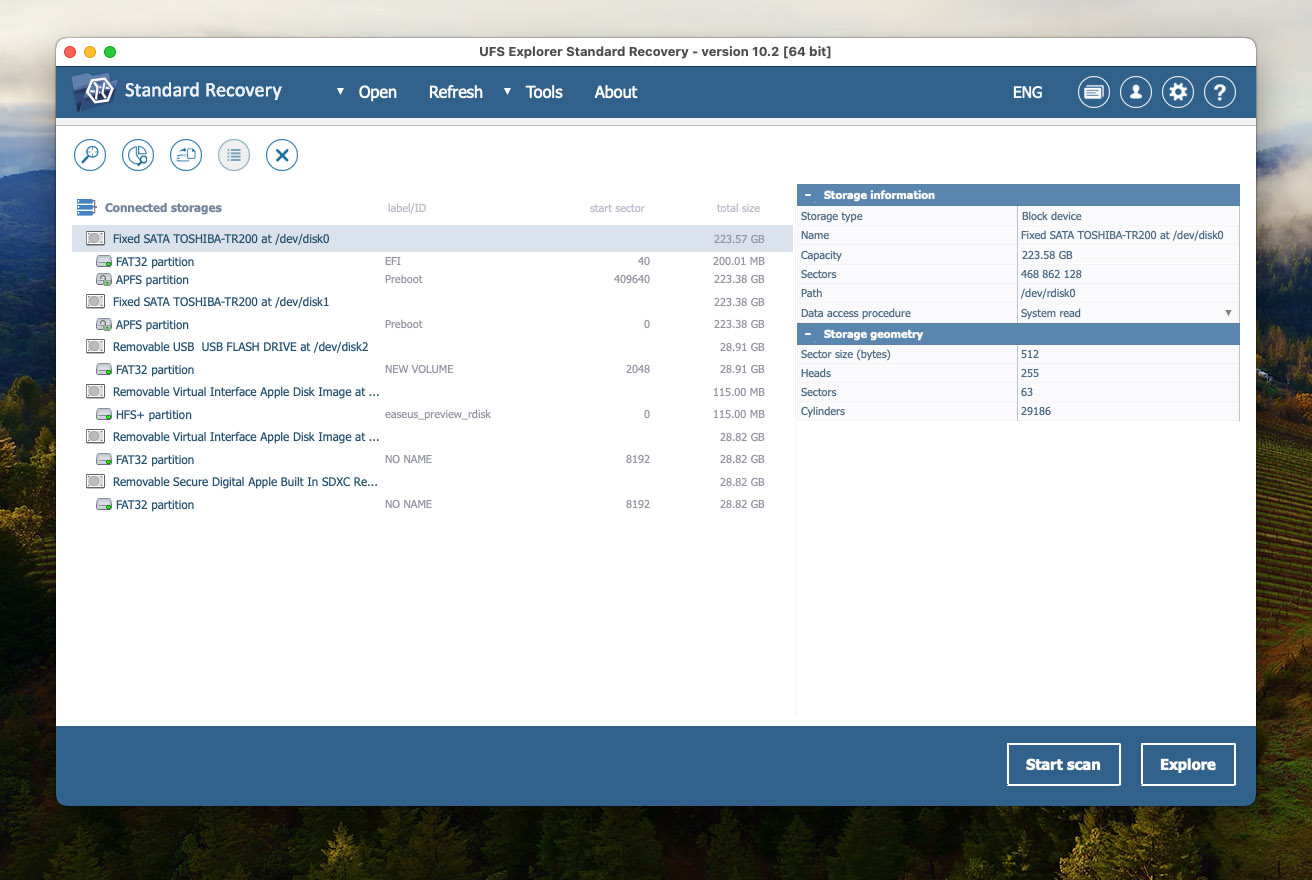Click the easeus_preview_rdisk label
The width and height of the screenshot is (1312, 880).
point(438,414)
